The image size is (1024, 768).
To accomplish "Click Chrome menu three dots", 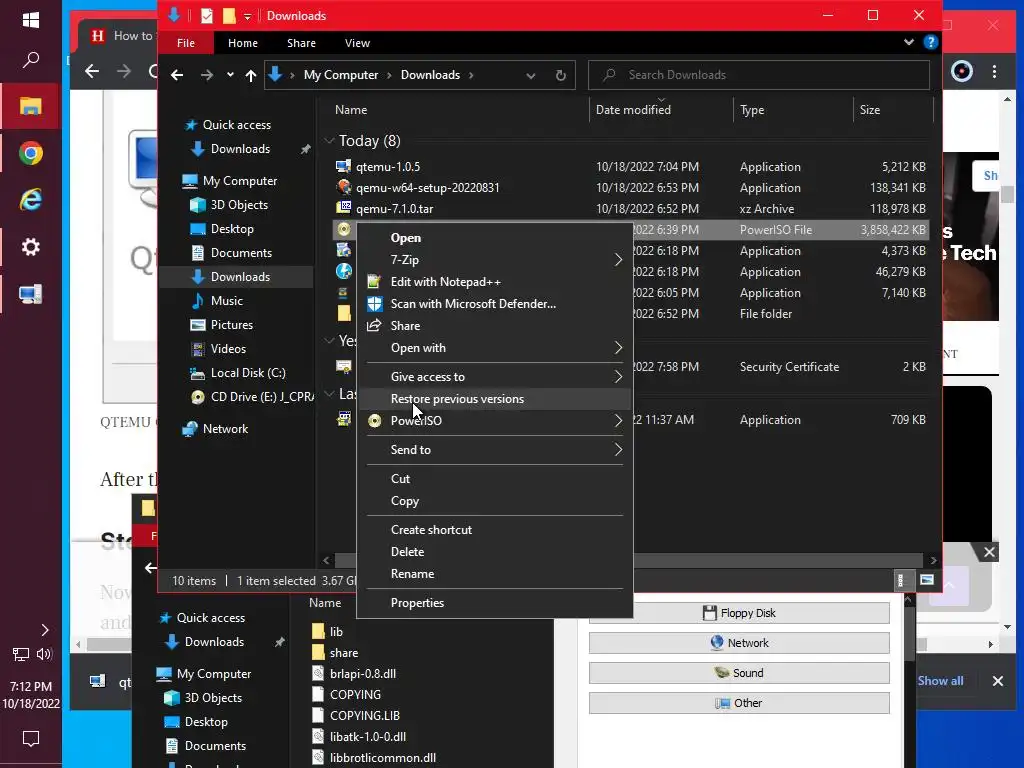I will click(x=995, y=71).
